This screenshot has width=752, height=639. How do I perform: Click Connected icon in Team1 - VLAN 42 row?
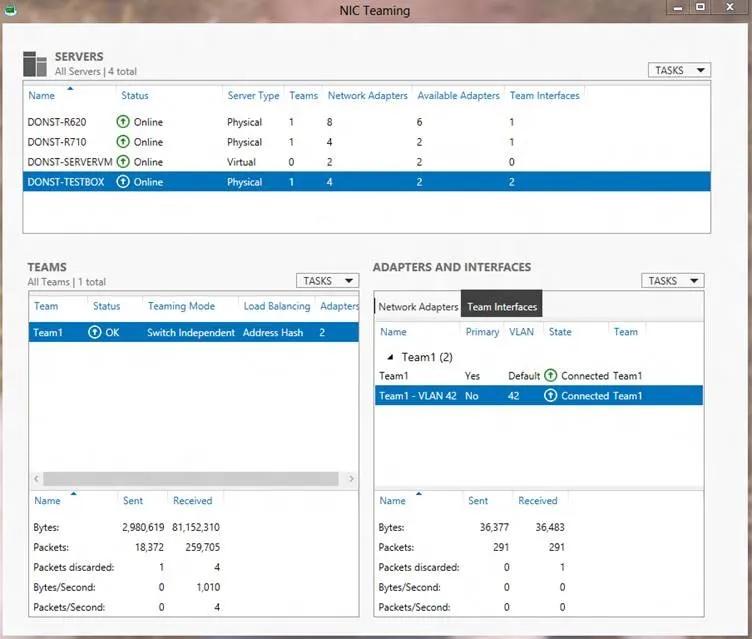[551, 395]
